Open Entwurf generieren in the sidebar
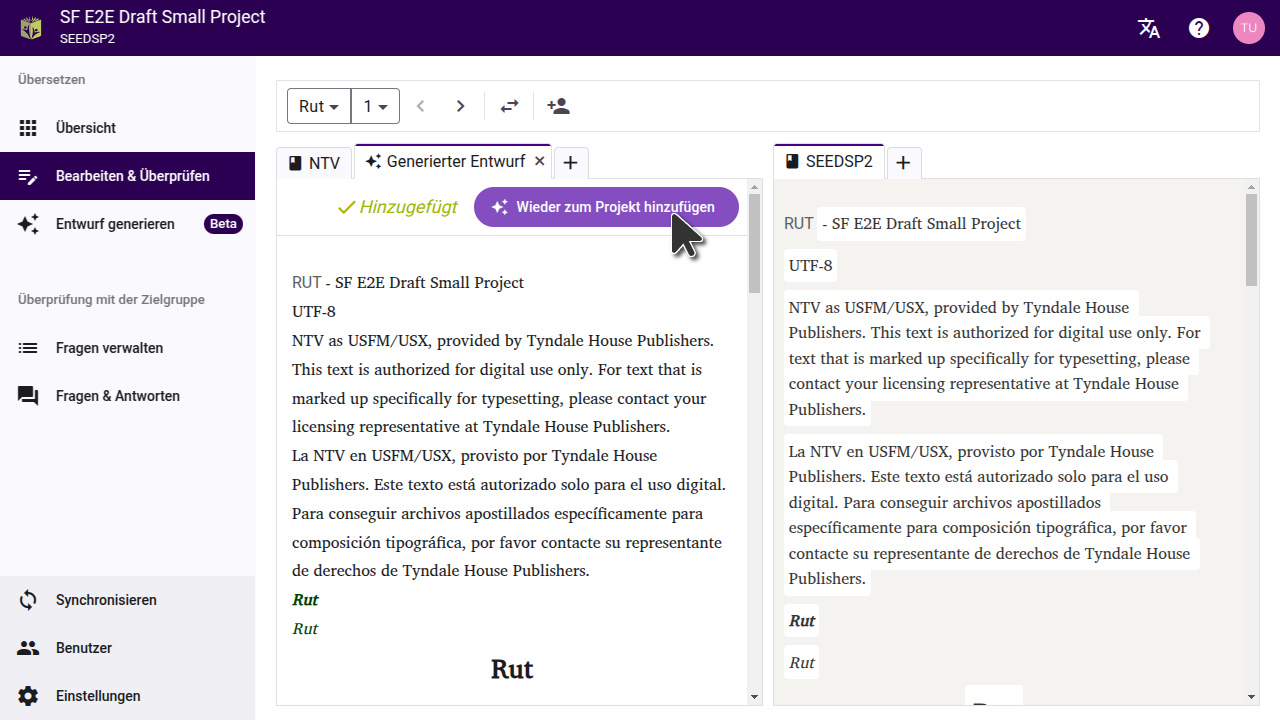Screen dimensions: 1280x720 click(115, 224)
